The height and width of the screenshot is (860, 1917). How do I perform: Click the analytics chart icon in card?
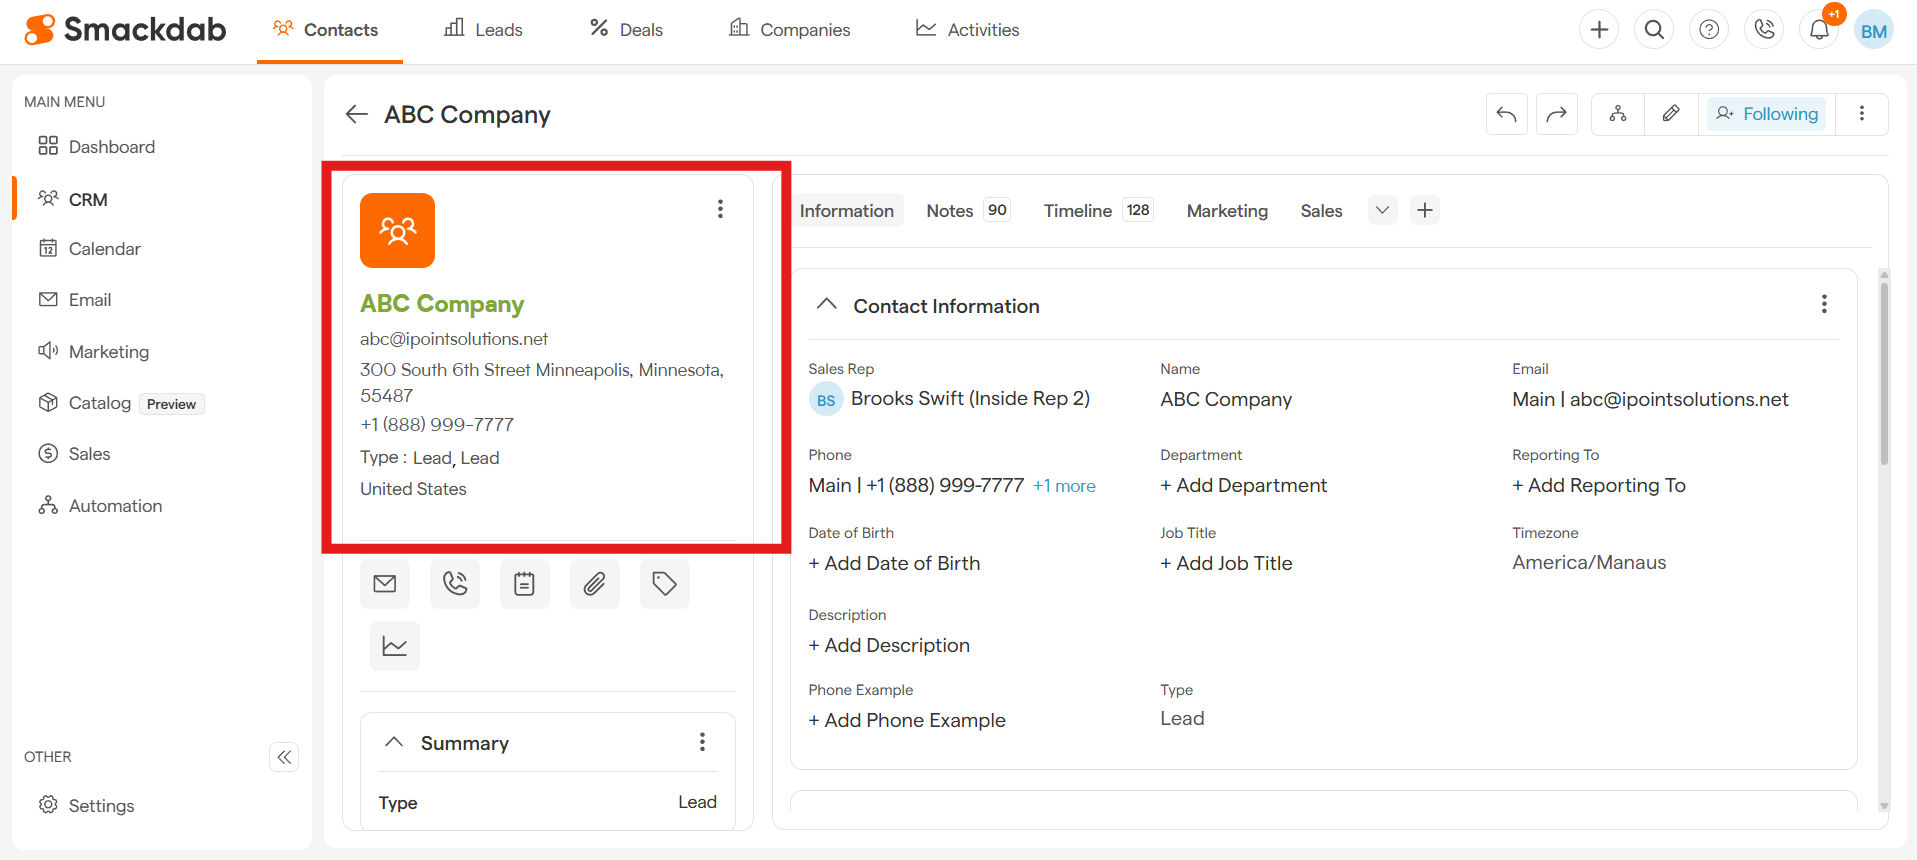(x=395, y=646)
